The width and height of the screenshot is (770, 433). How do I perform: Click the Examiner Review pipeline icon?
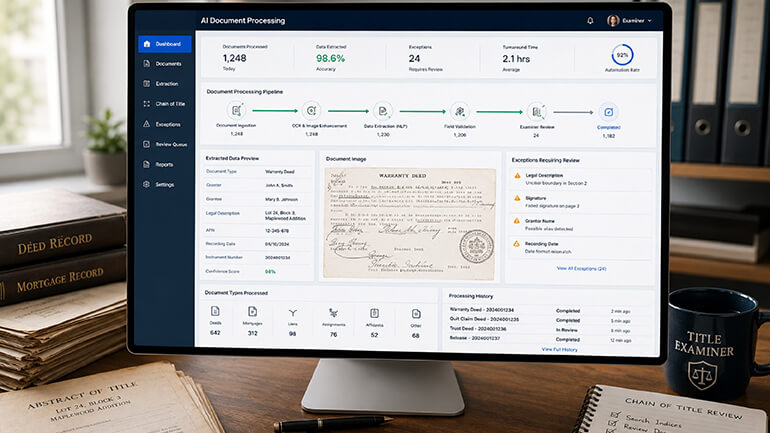pyautogui.click(x=537, y=112)
